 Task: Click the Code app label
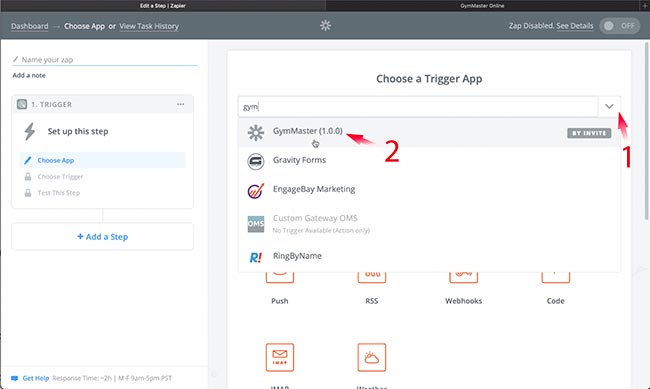[555, 301]
